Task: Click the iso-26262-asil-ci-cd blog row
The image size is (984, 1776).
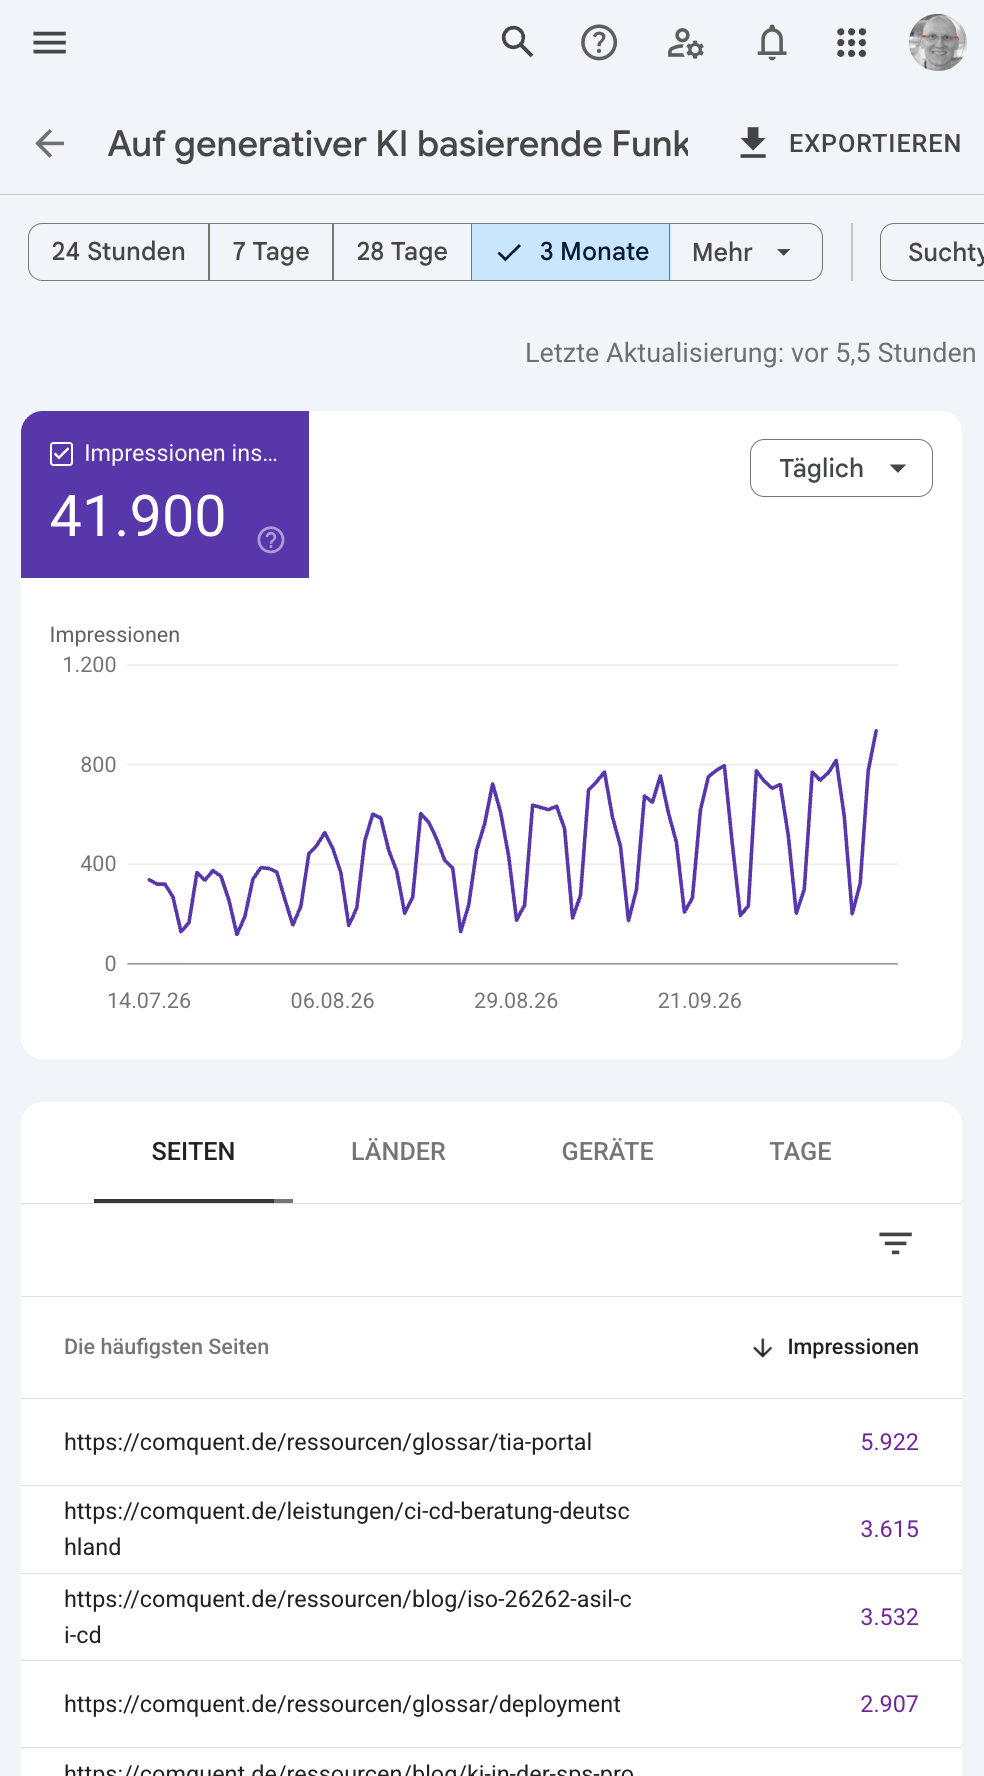Action: click(491, 1617)
